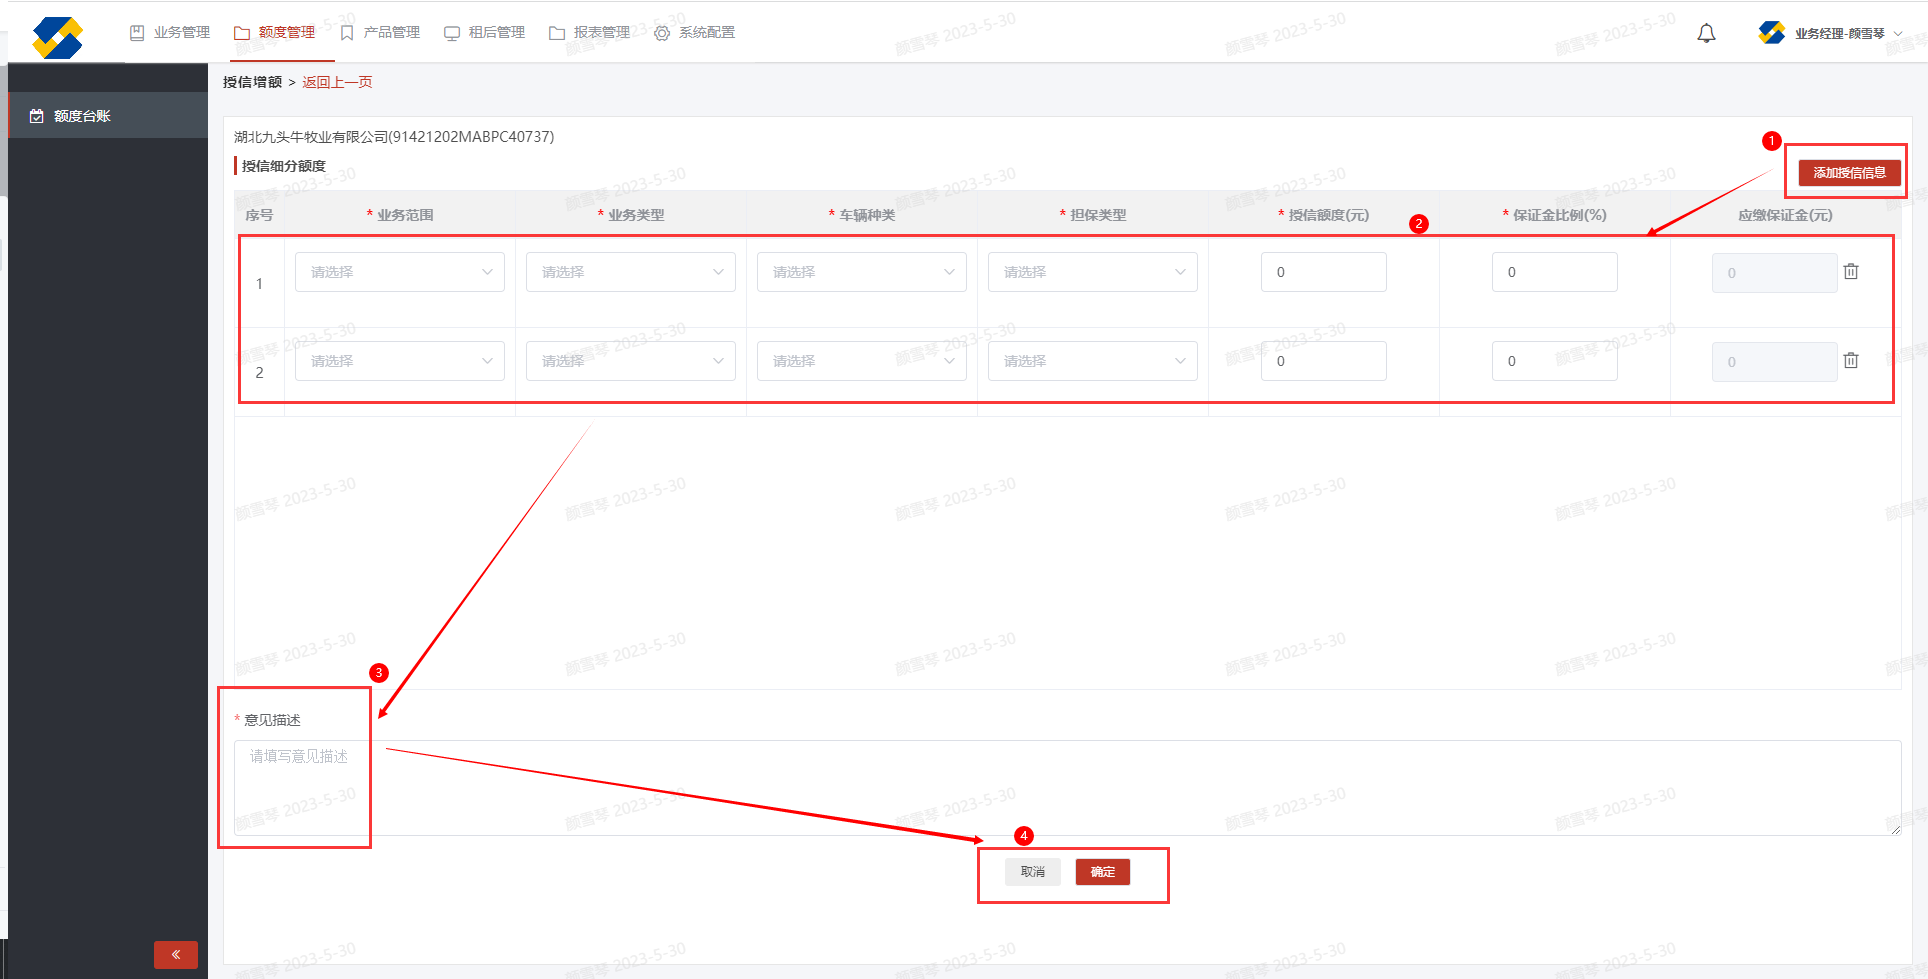The height and width of the screenshot is (979, 1928).
Task: Open 系统配置 gear menu
Action: point(694,33)
